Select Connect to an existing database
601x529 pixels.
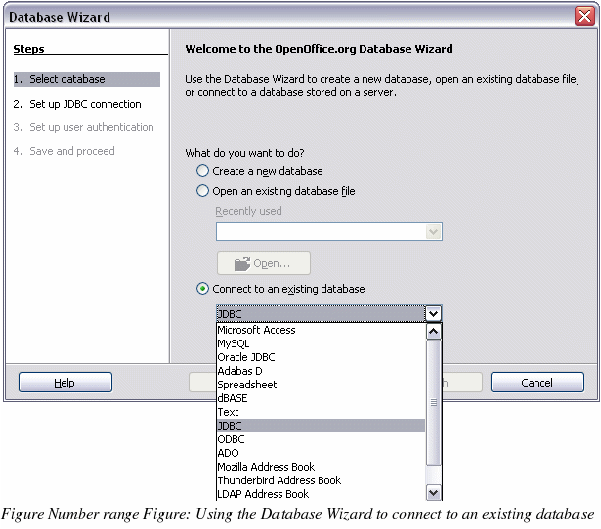pyautogui.click(x=203, y=289)
